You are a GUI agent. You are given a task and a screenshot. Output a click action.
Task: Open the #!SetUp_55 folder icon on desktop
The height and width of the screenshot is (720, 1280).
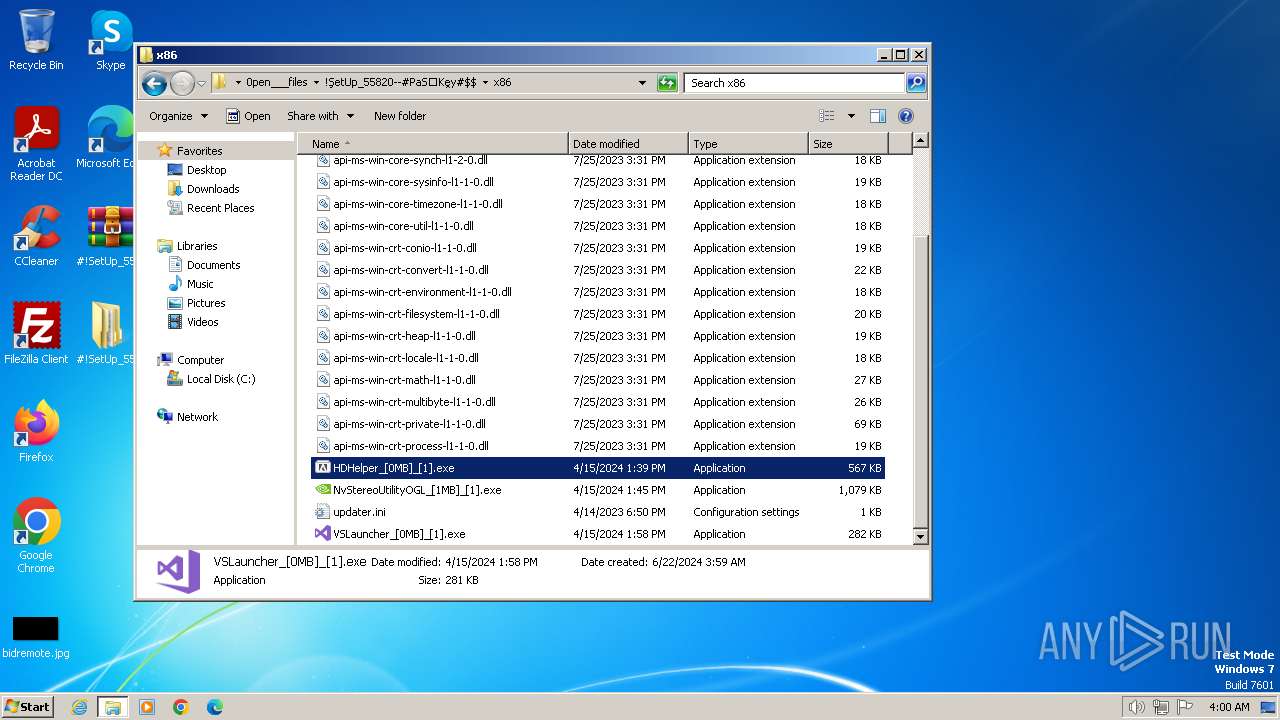point(108,334)
